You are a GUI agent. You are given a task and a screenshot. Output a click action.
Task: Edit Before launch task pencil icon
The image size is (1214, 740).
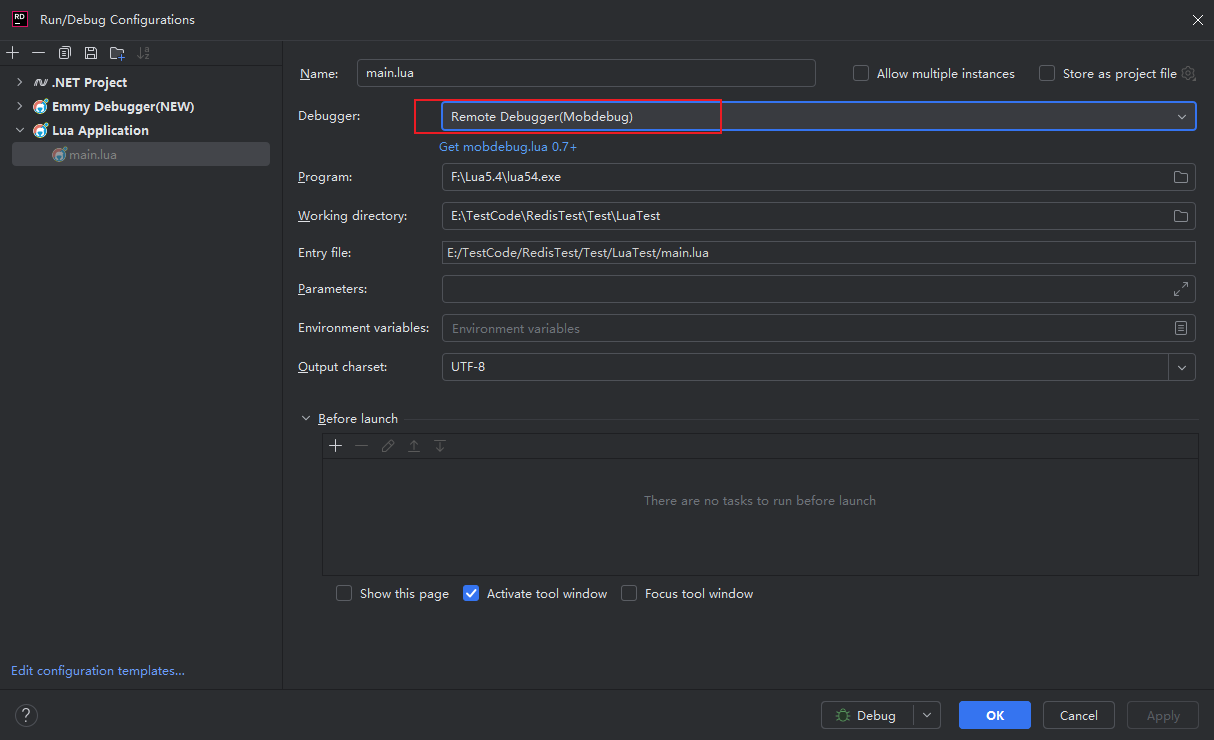coord(388,446)
